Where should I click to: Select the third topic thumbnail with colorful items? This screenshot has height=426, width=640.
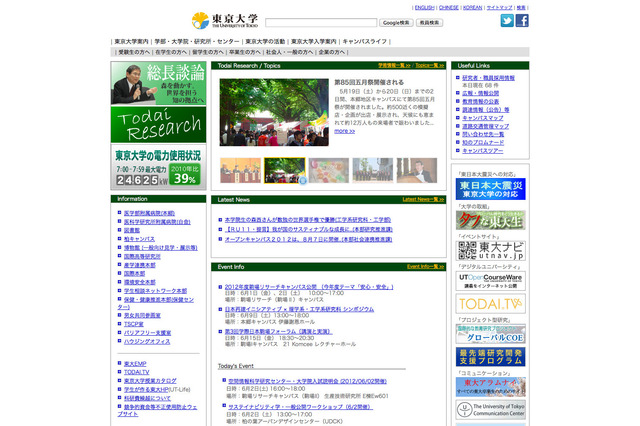coord(329,170)
